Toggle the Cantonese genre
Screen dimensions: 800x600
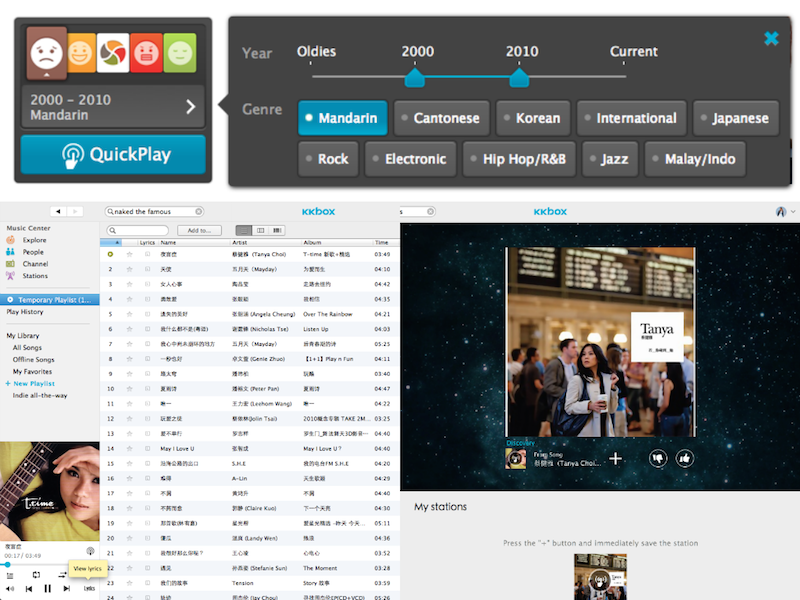pyautogui.click(x=442, y=118)
